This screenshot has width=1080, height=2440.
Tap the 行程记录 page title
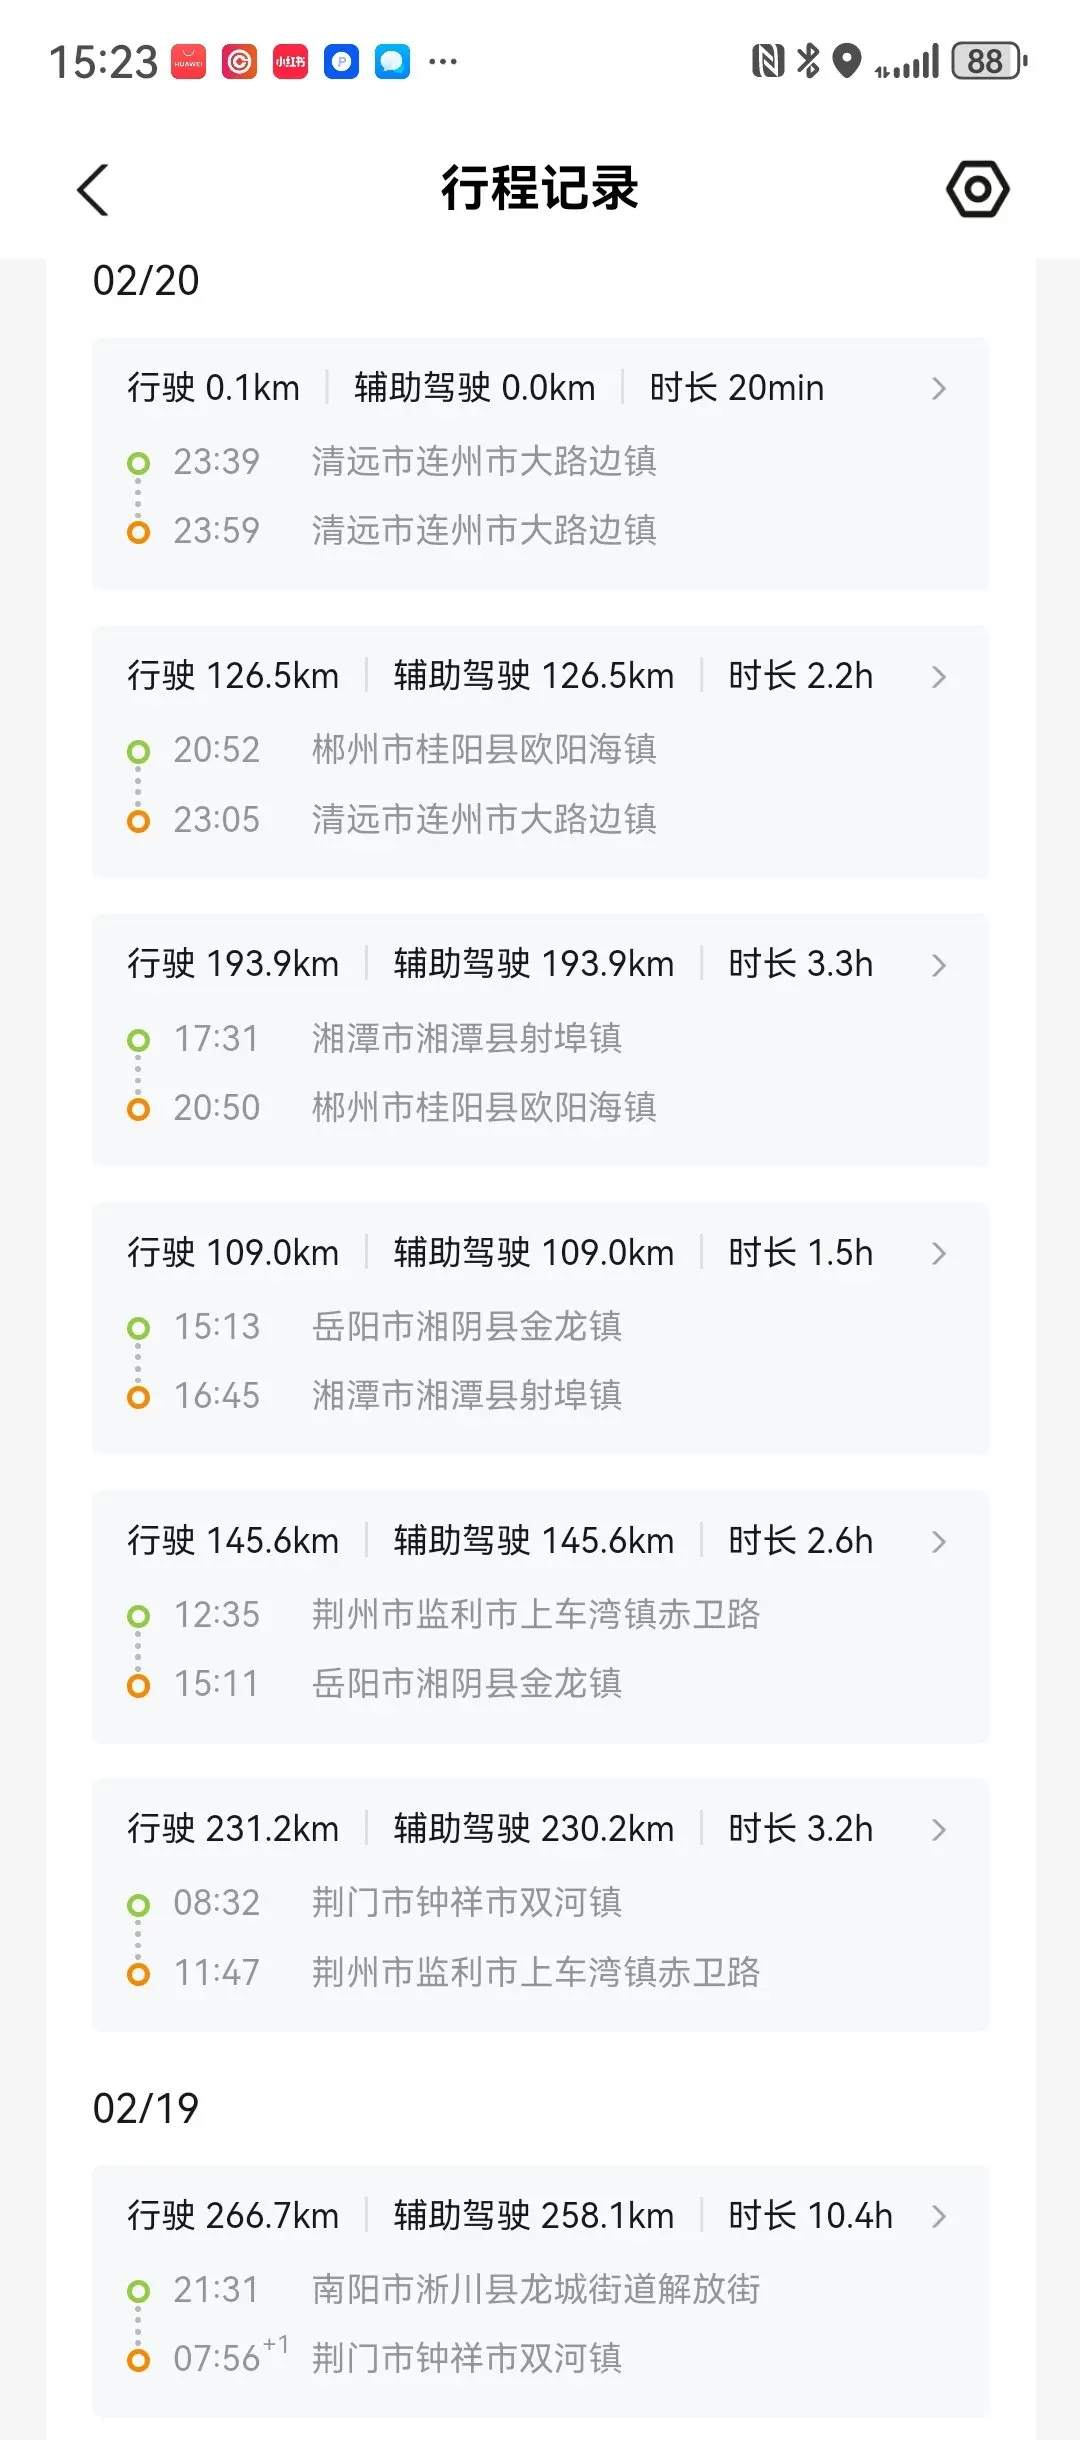pyautogui.click(x=540, y=188)
